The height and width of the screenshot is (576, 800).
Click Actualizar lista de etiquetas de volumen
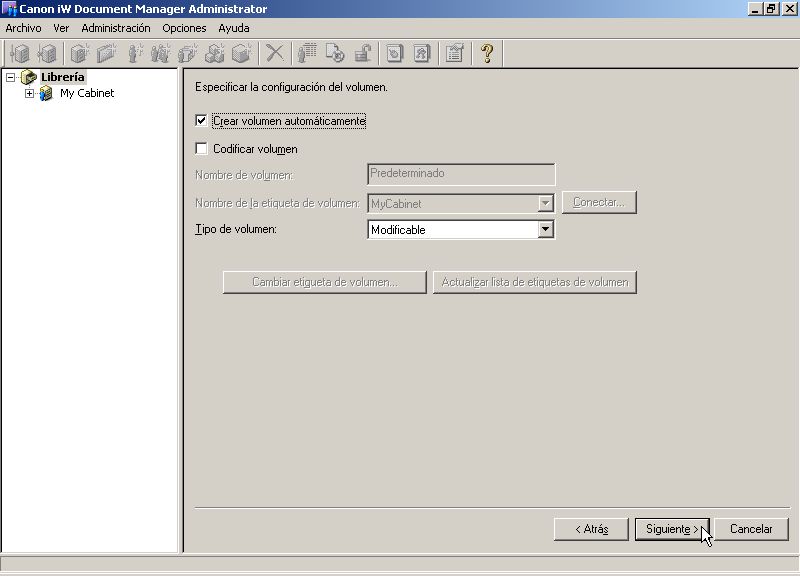[x=535, y=282]
